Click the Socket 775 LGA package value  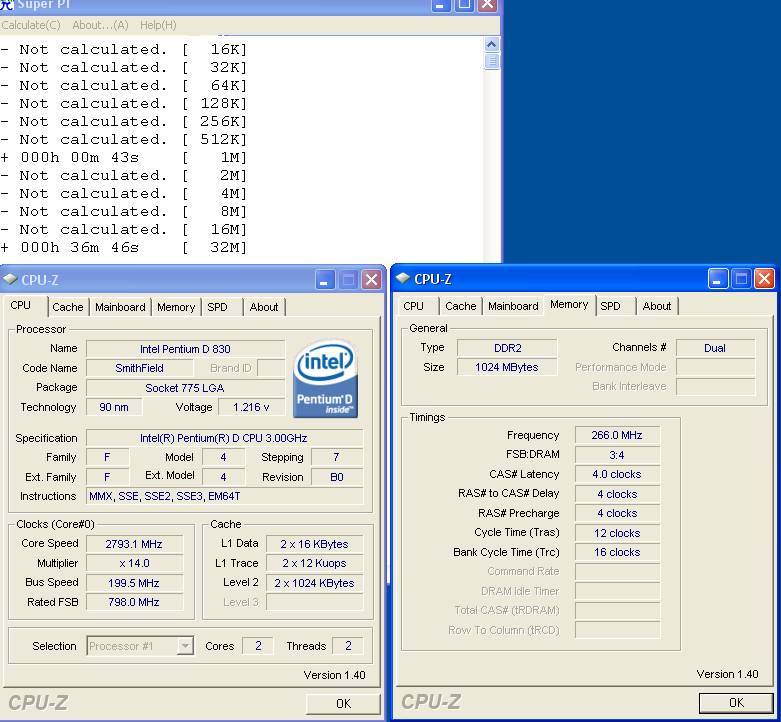pos(185,388)
